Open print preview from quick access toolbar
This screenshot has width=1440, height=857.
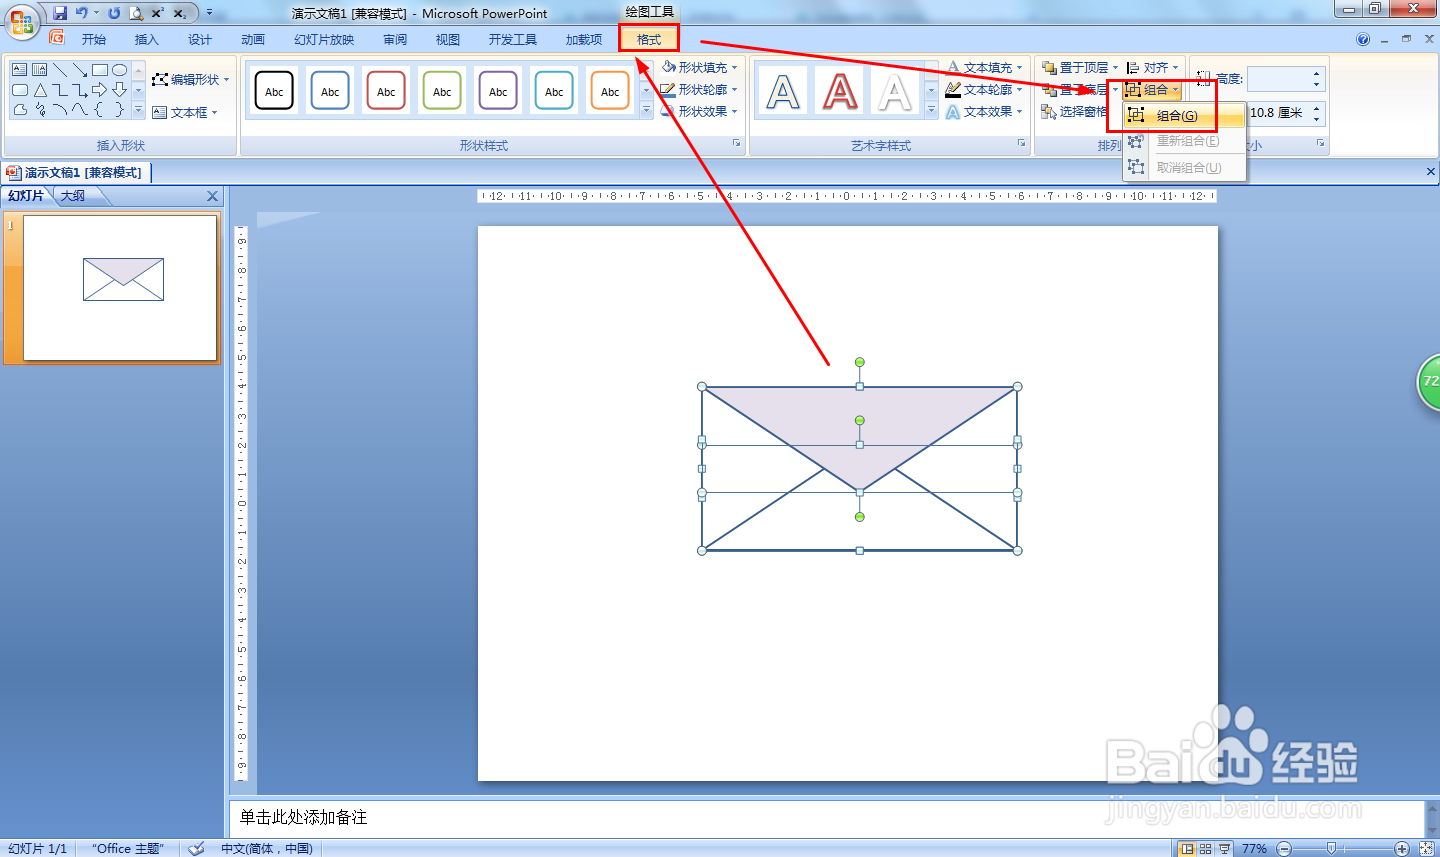click(136, 13)
